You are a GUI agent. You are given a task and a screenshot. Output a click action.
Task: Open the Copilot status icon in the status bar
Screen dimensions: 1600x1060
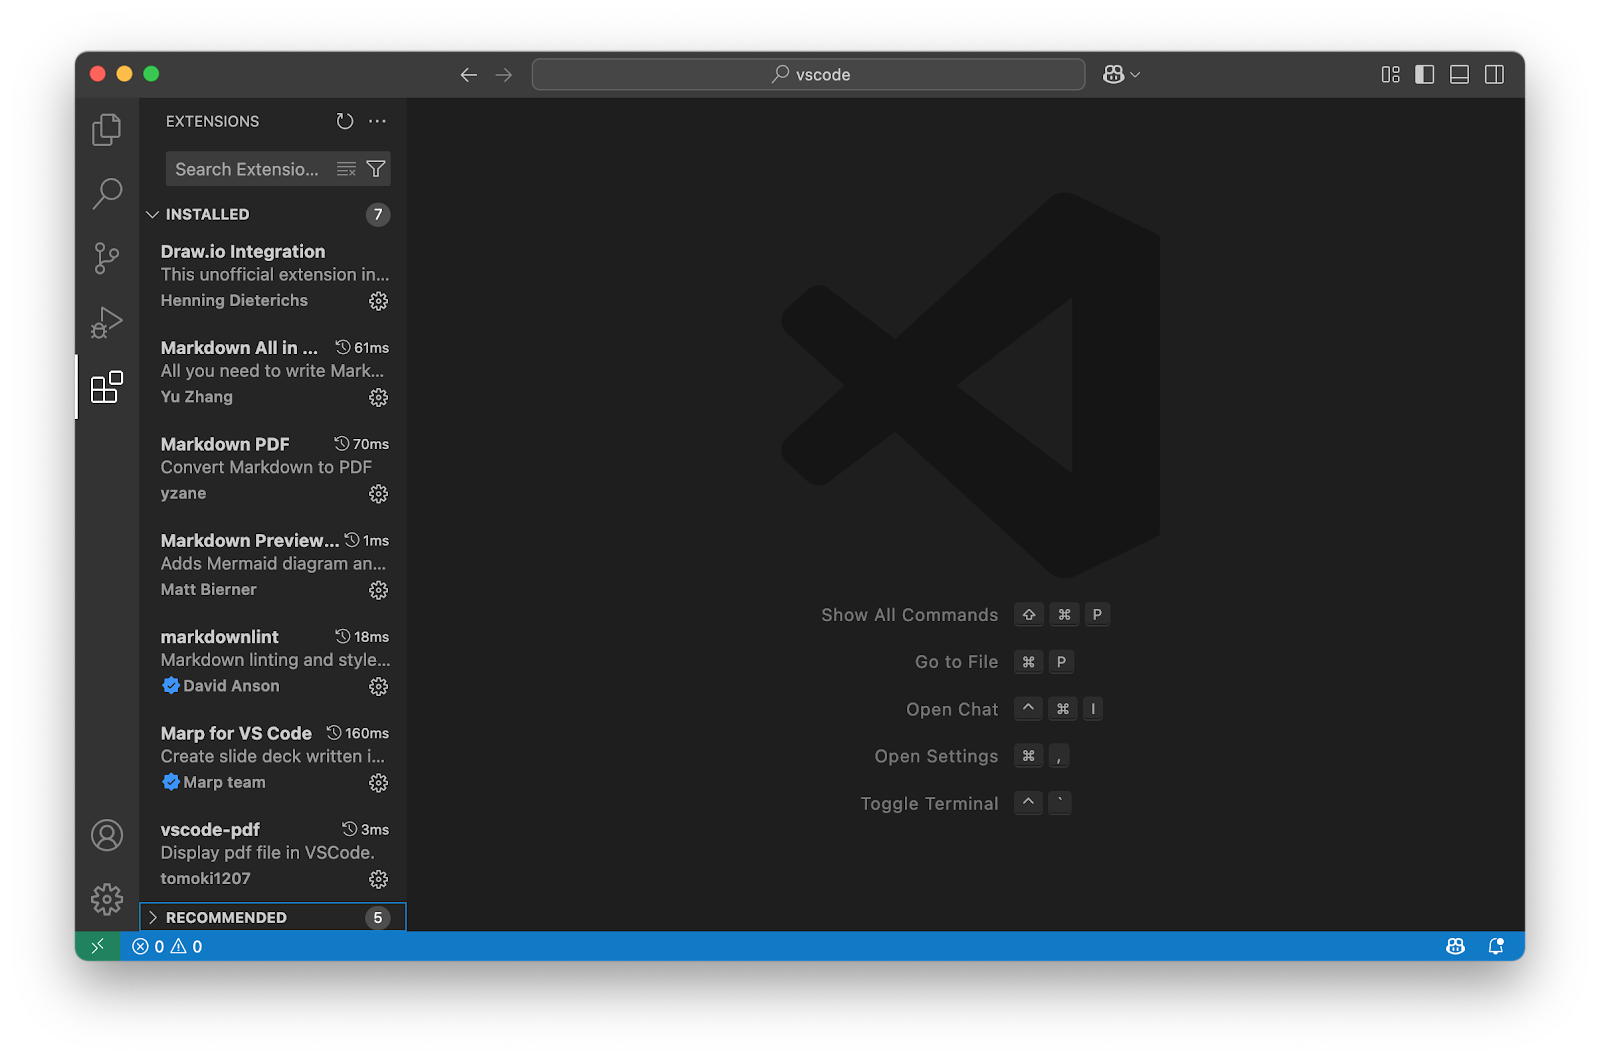point(1456,946)
